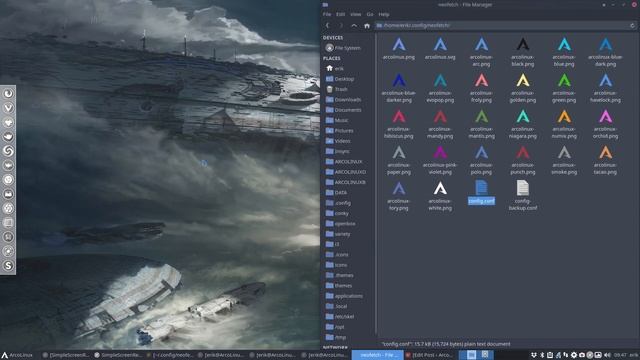The image size is (640, 360).
Task: Select arcolinux-havelock.png file
Action: (x=605, y=88)
